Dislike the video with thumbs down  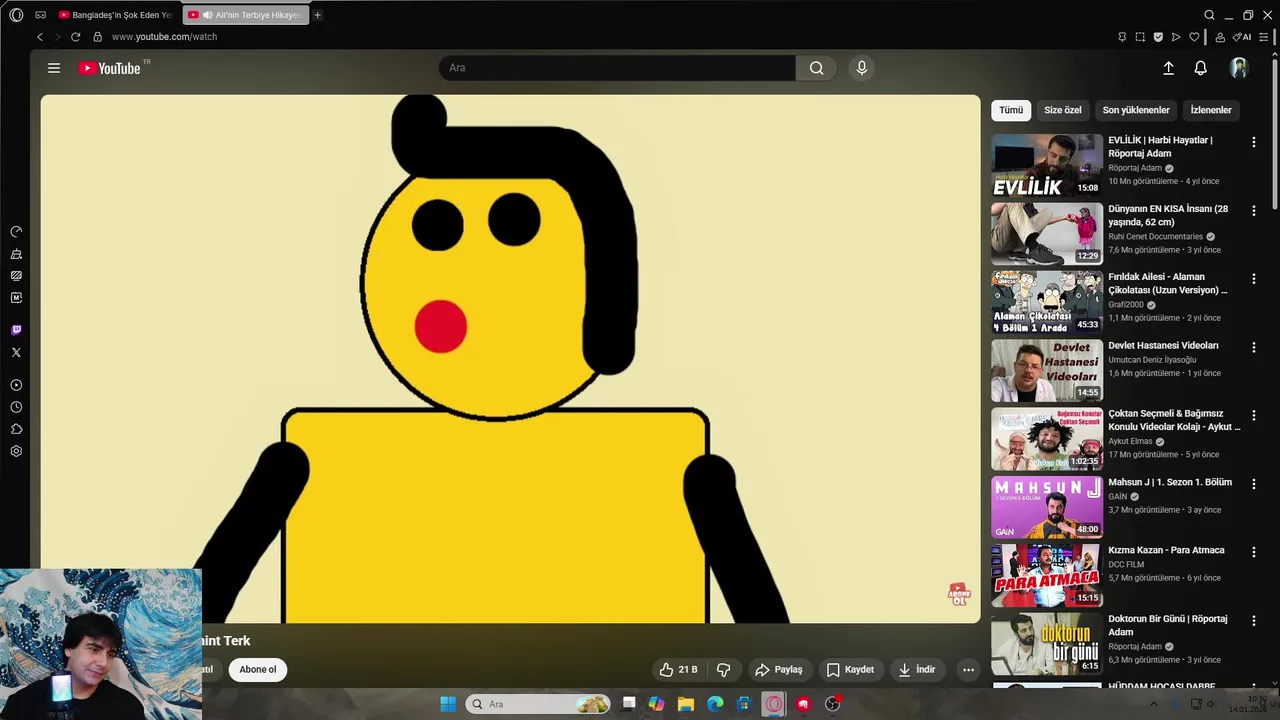pos(724,670)
